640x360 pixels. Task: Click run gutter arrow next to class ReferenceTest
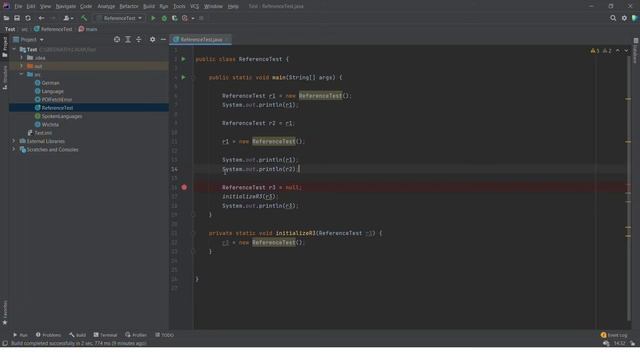pyautogui.click(x=184, y=59)
